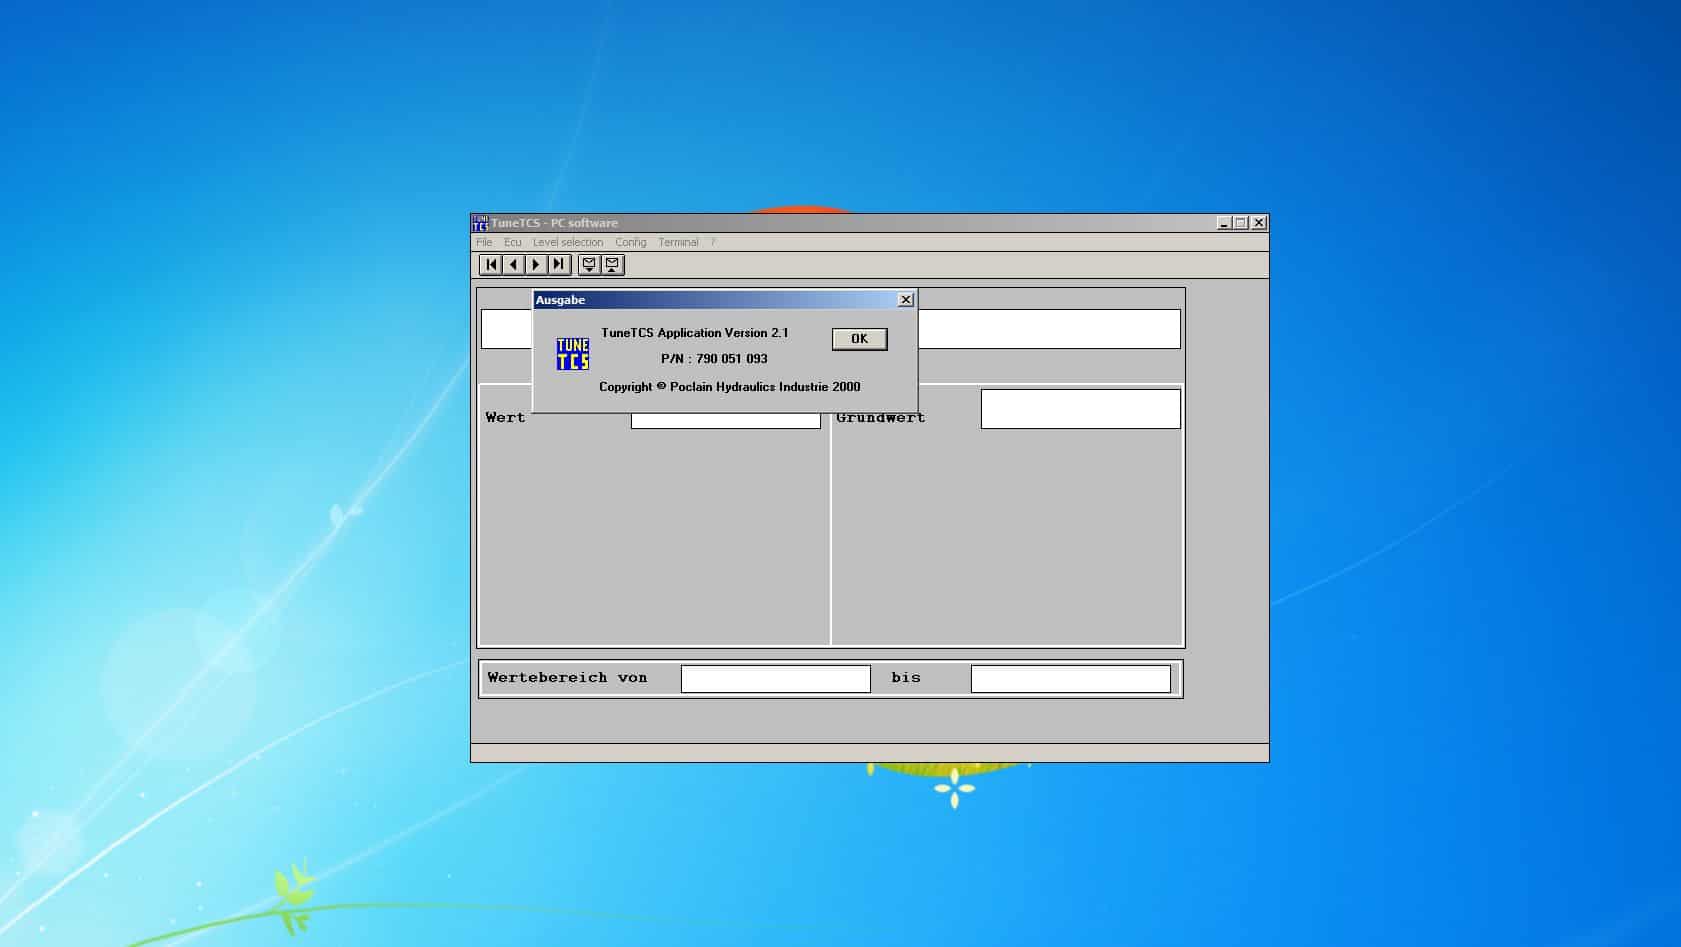Click the TuneTCS logo in Ausgabe dialog
The height and width of the screenshot is (947, 1681).
point(573,354)
